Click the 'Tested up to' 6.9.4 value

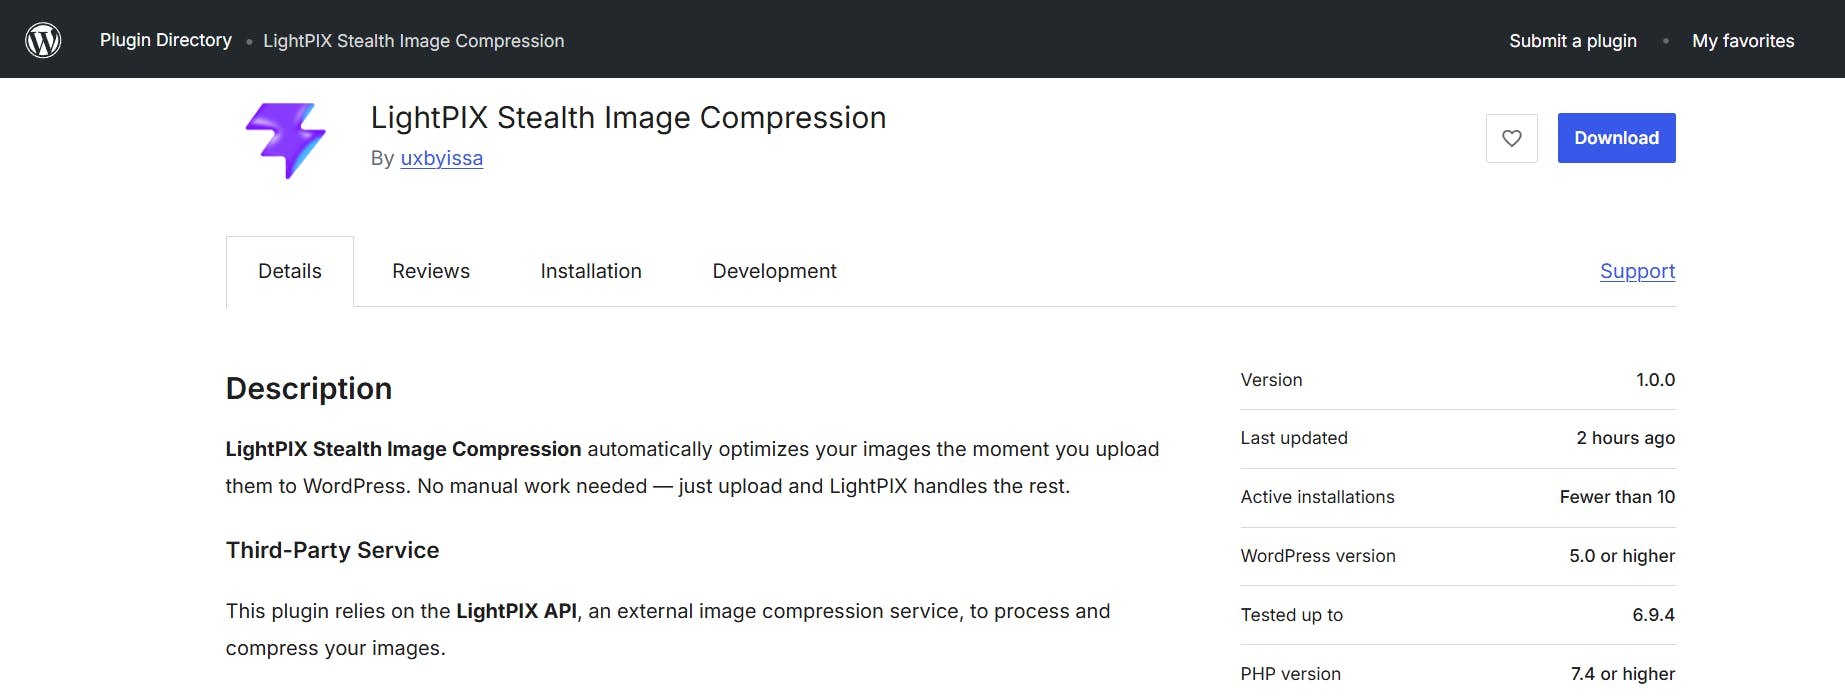tap(1653, 615)
